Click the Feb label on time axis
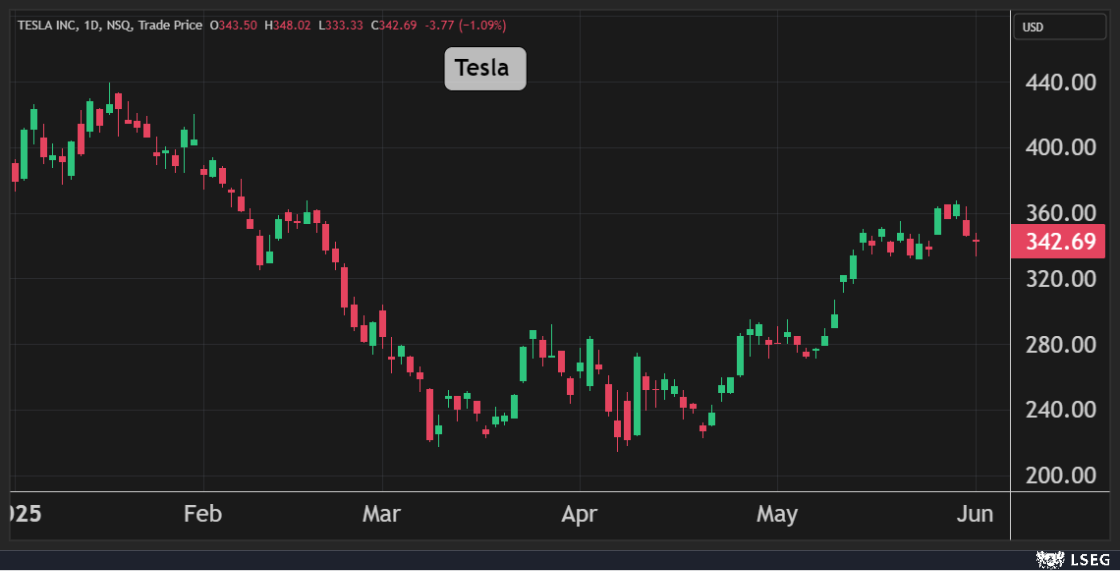The image size is (1120, 571). [x=203, y=514]
